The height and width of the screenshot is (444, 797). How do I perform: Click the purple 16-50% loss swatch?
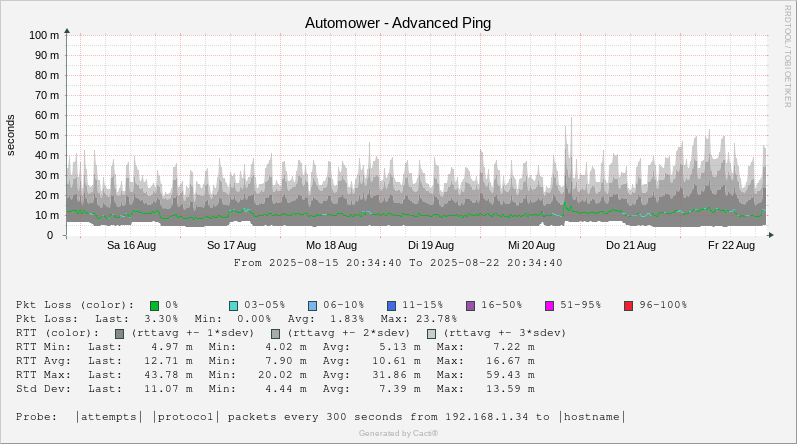(x=471, y=306)
